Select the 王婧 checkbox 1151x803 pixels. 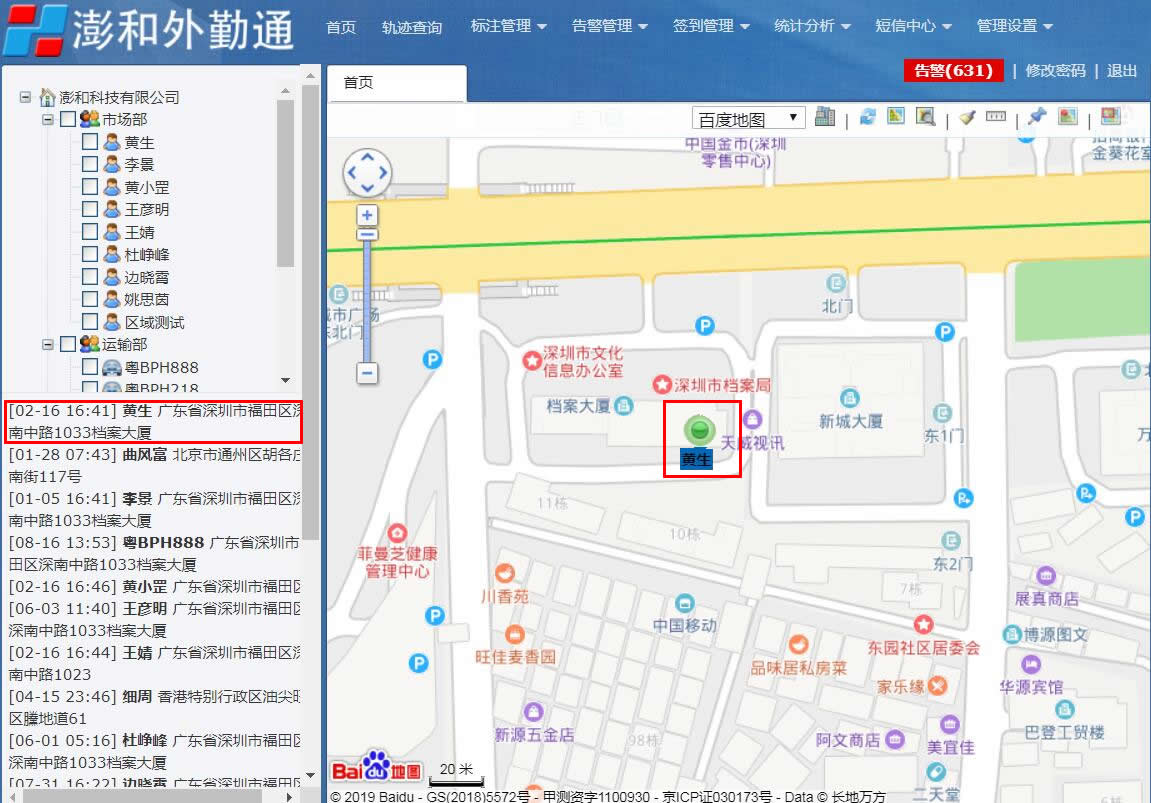(x=90, y=231)
